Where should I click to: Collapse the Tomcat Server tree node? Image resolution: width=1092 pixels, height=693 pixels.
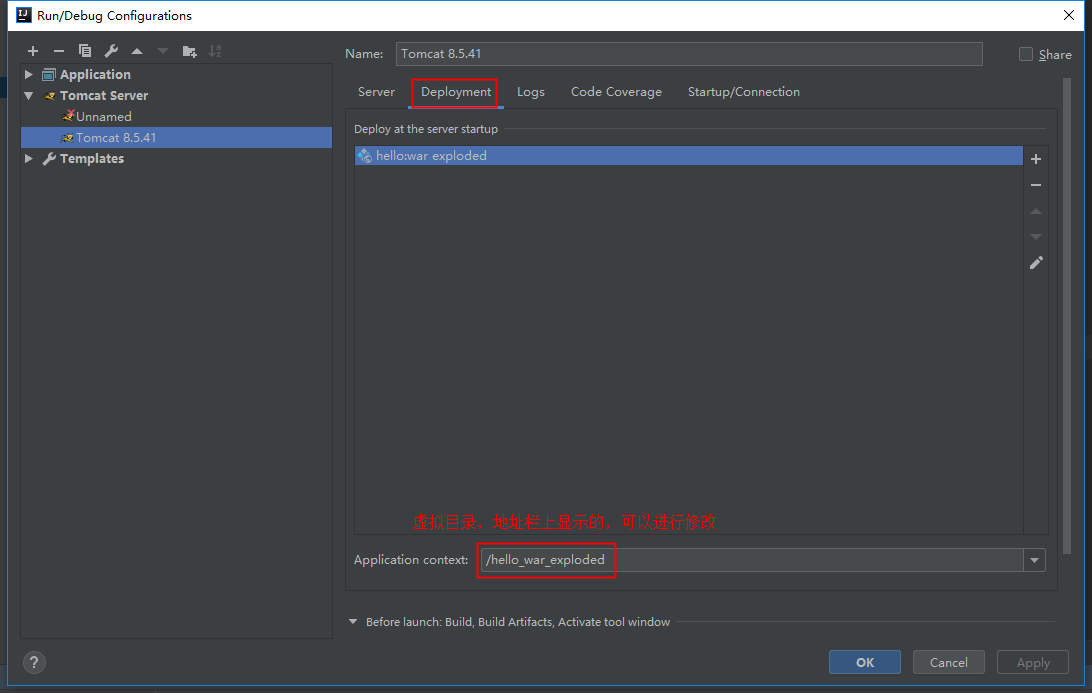(29, 95)
